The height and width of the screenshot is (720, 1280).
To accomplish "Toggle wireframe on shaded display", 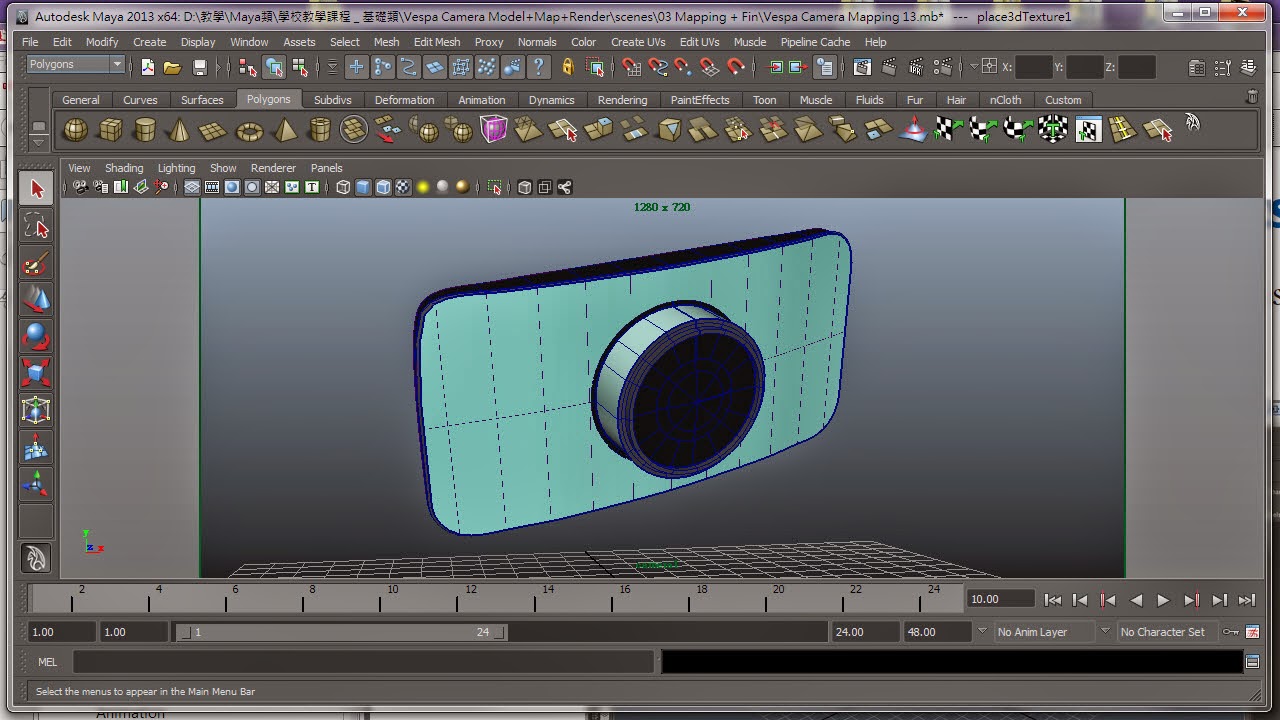I will (383, 187).
